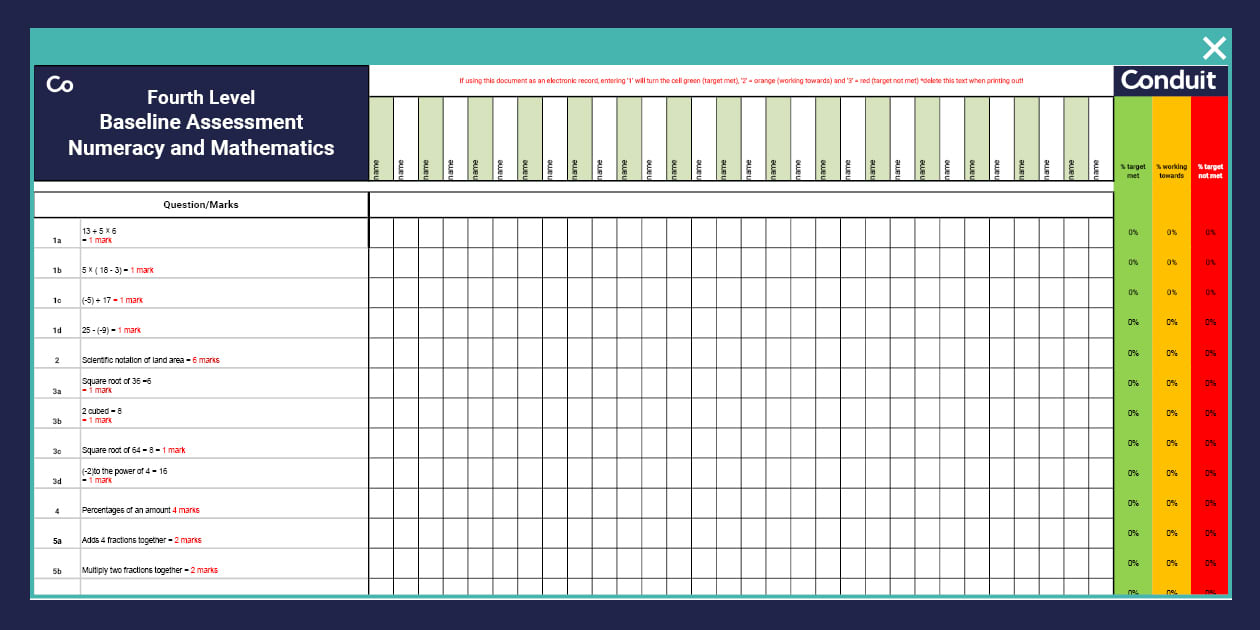Click the Conduit logo top right
This screenshot has width=1260, height=630.
point(1170,81)
